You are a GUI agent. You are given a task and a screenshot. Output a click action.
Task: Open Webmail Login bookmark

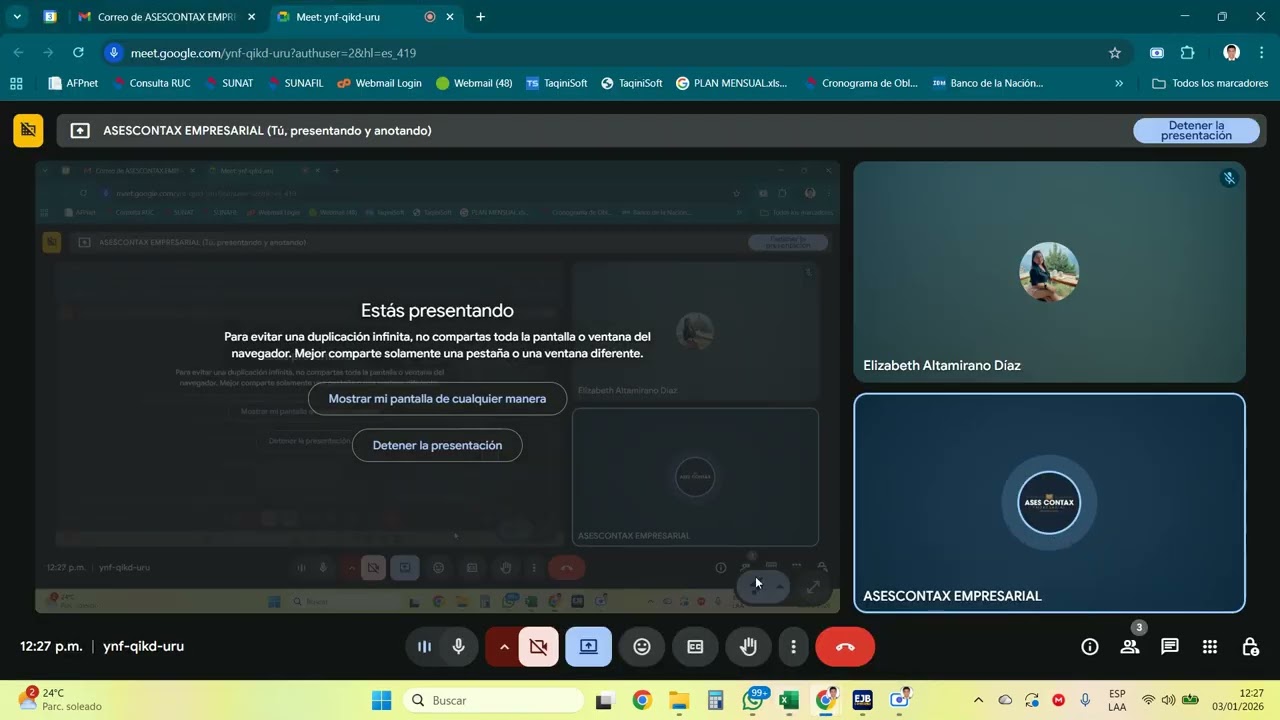click(379, 83)
